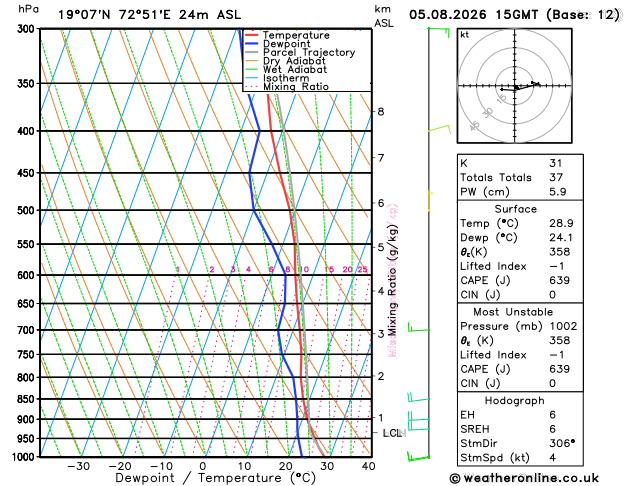Click the gray Parcel Trajectory line sample
The width and height of the screenshot is (629, 486).
coord(252,53)
